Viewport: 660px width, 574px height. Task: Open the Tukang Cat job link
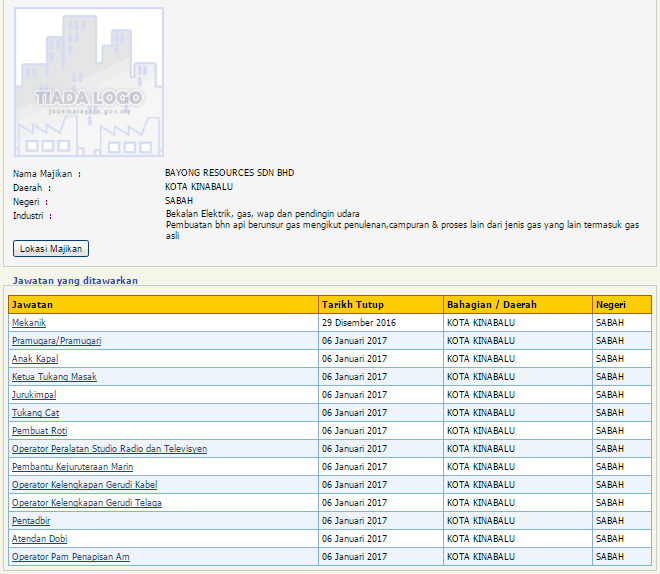point(35,413)
